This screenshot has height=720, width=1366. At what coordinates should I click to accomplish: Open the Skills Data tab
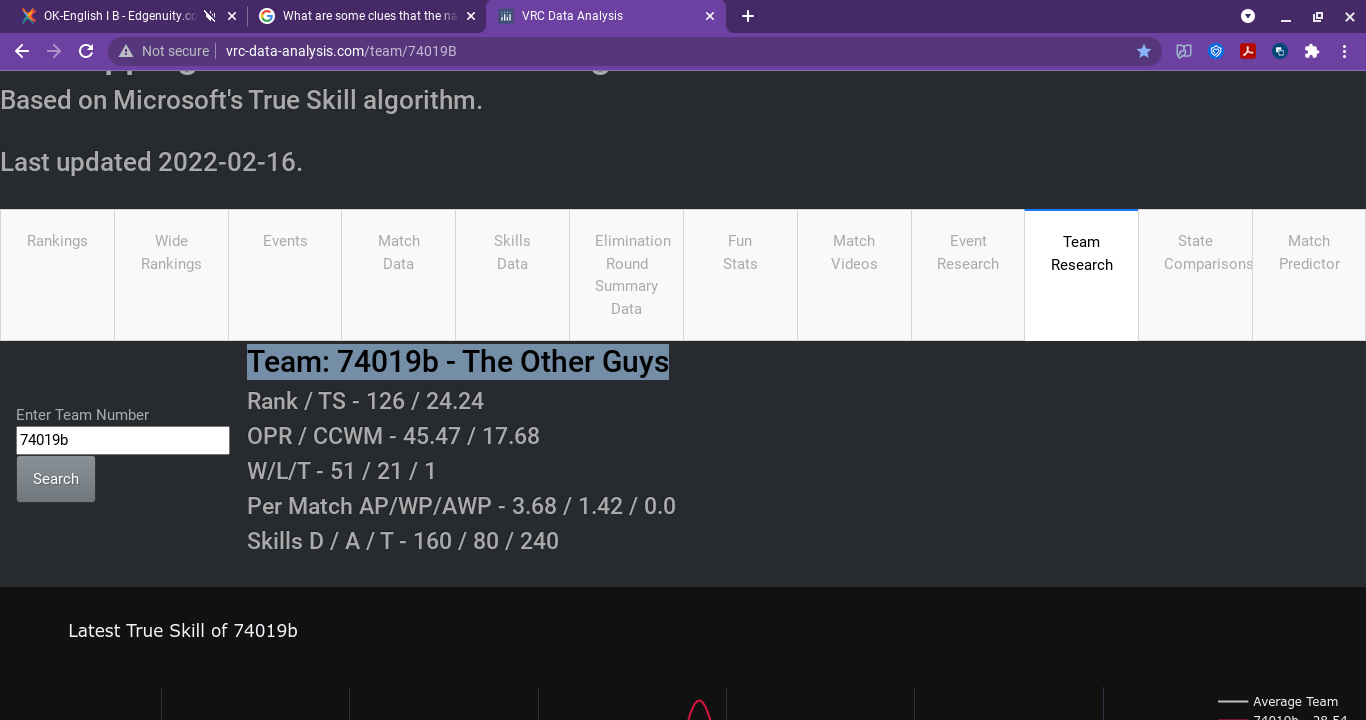(512, 252)
